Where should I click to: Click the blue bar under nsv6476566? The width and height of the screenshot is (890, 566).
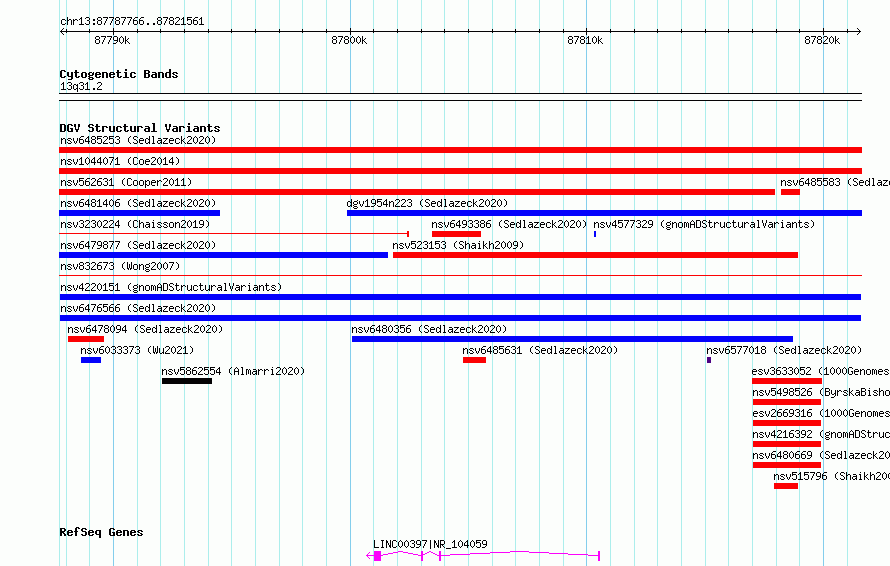click(x=460, y=318)
